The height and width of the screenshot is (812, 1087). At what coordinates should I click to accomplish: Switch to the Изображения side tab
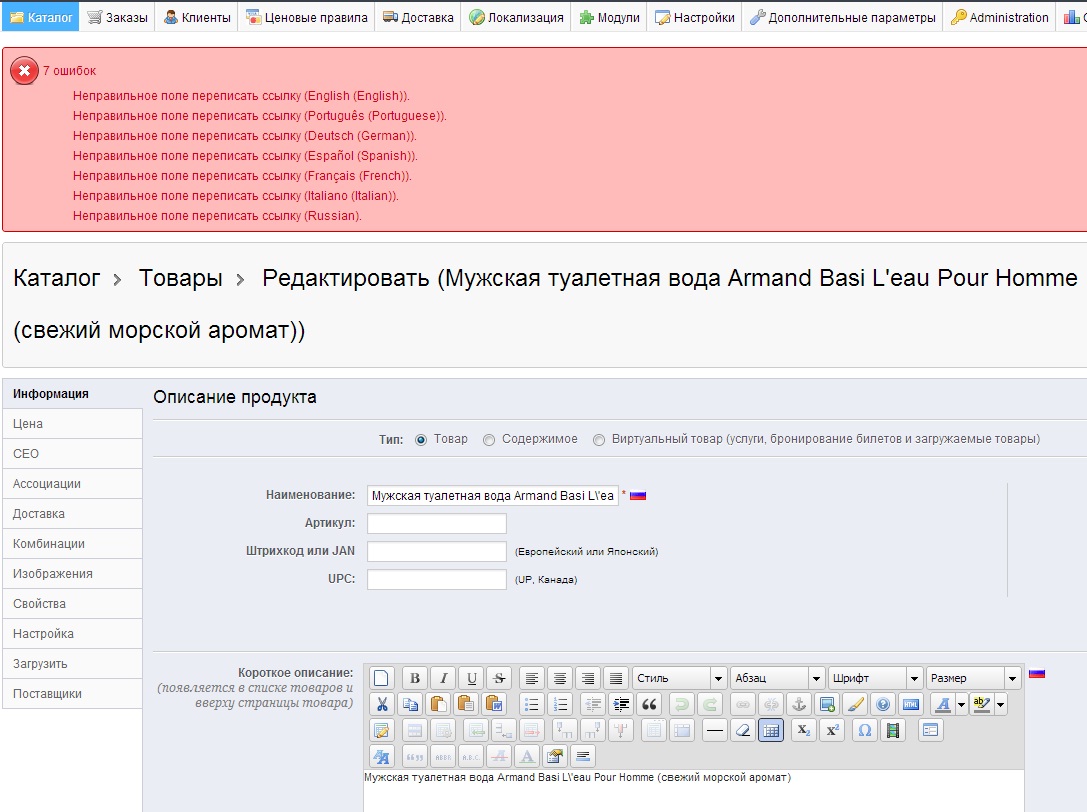pyautogui.click(x=72, y=573)
